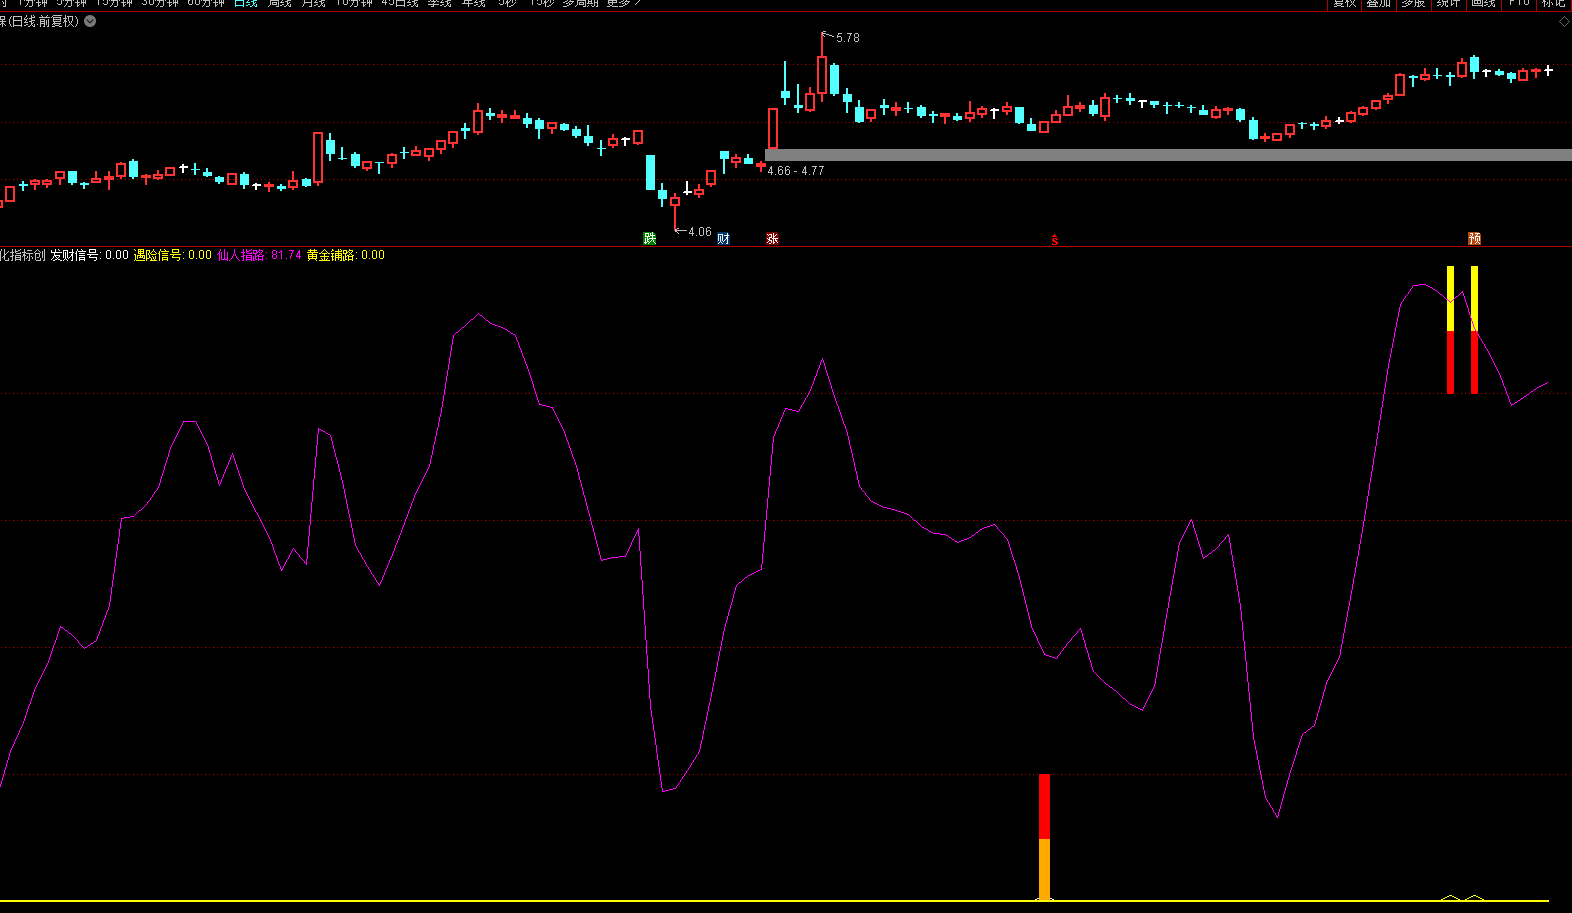Click the 4.06 low price marker
The width and height of the screenshot is (1572, 913).
[698, 232]
